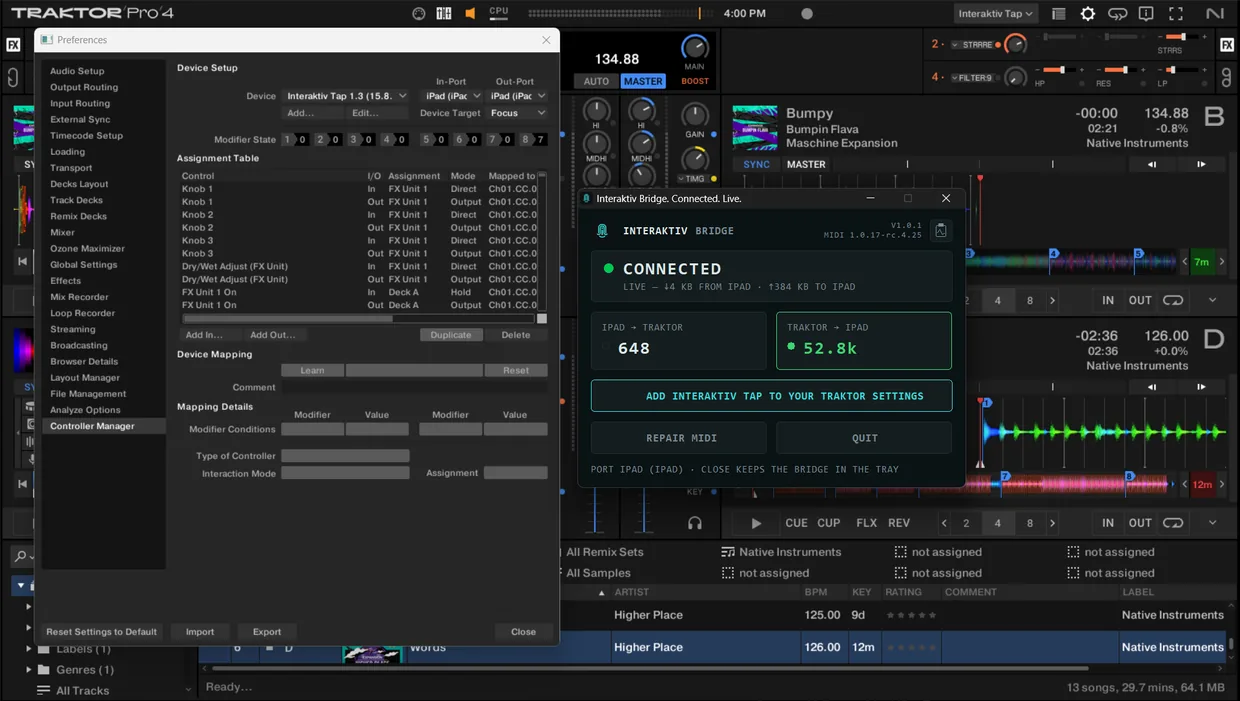
Task: Click the Deck D letter icon
Action: [x=1214, y=341]
